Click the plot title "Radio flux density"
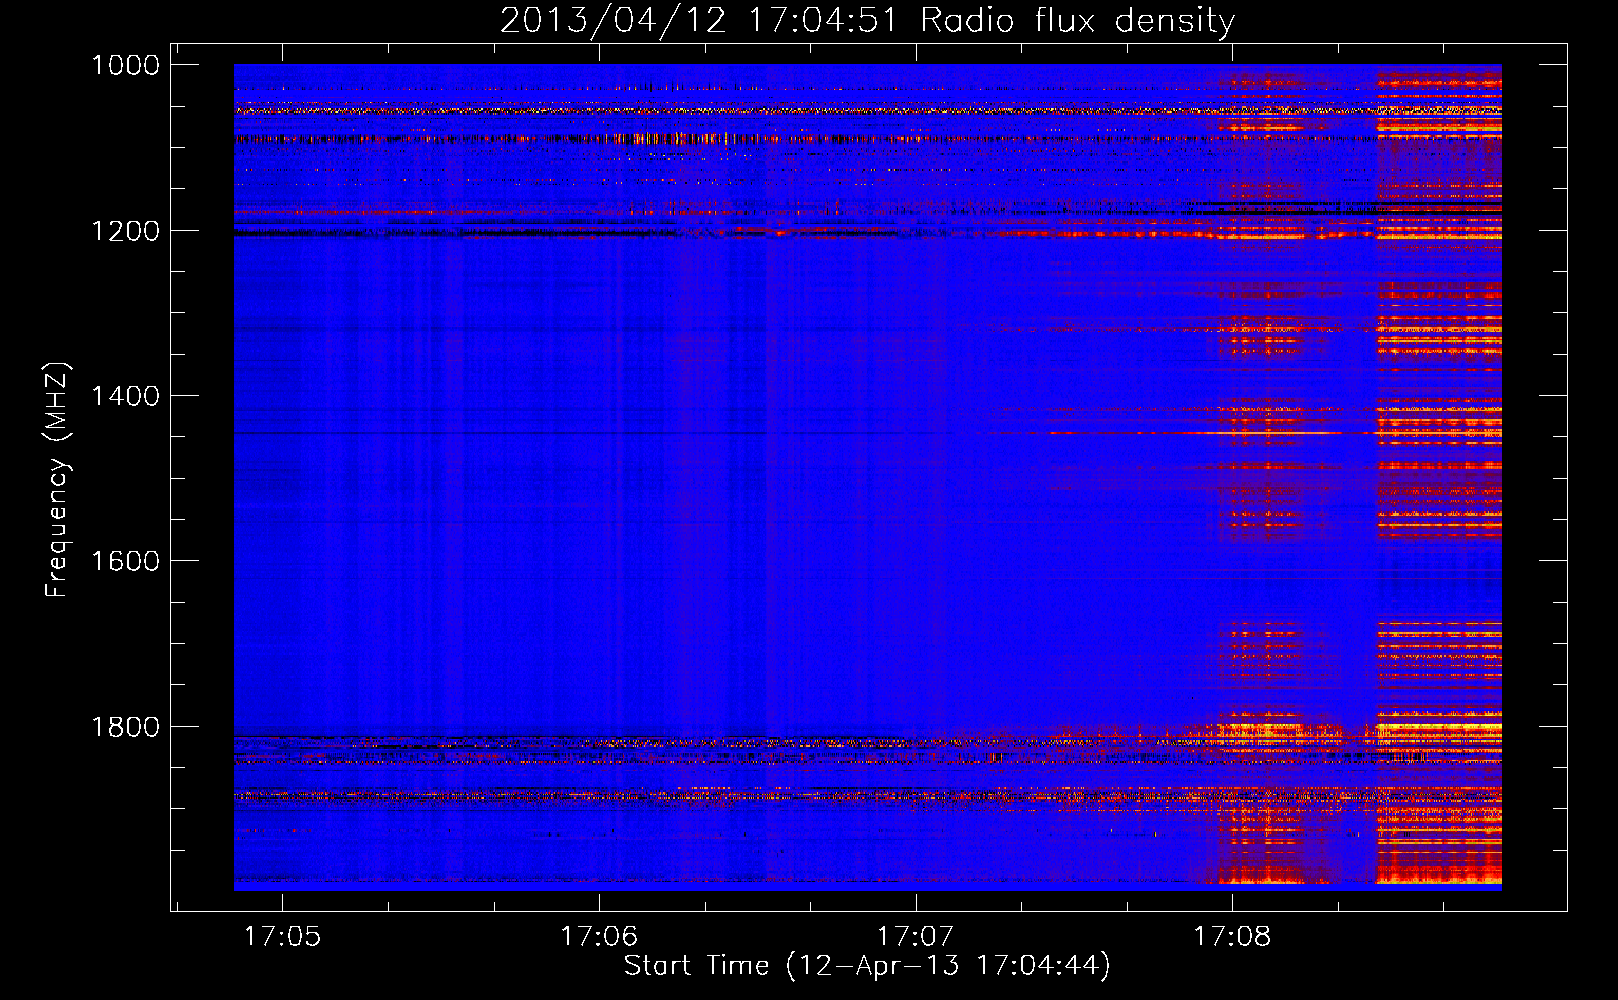 1078,20
